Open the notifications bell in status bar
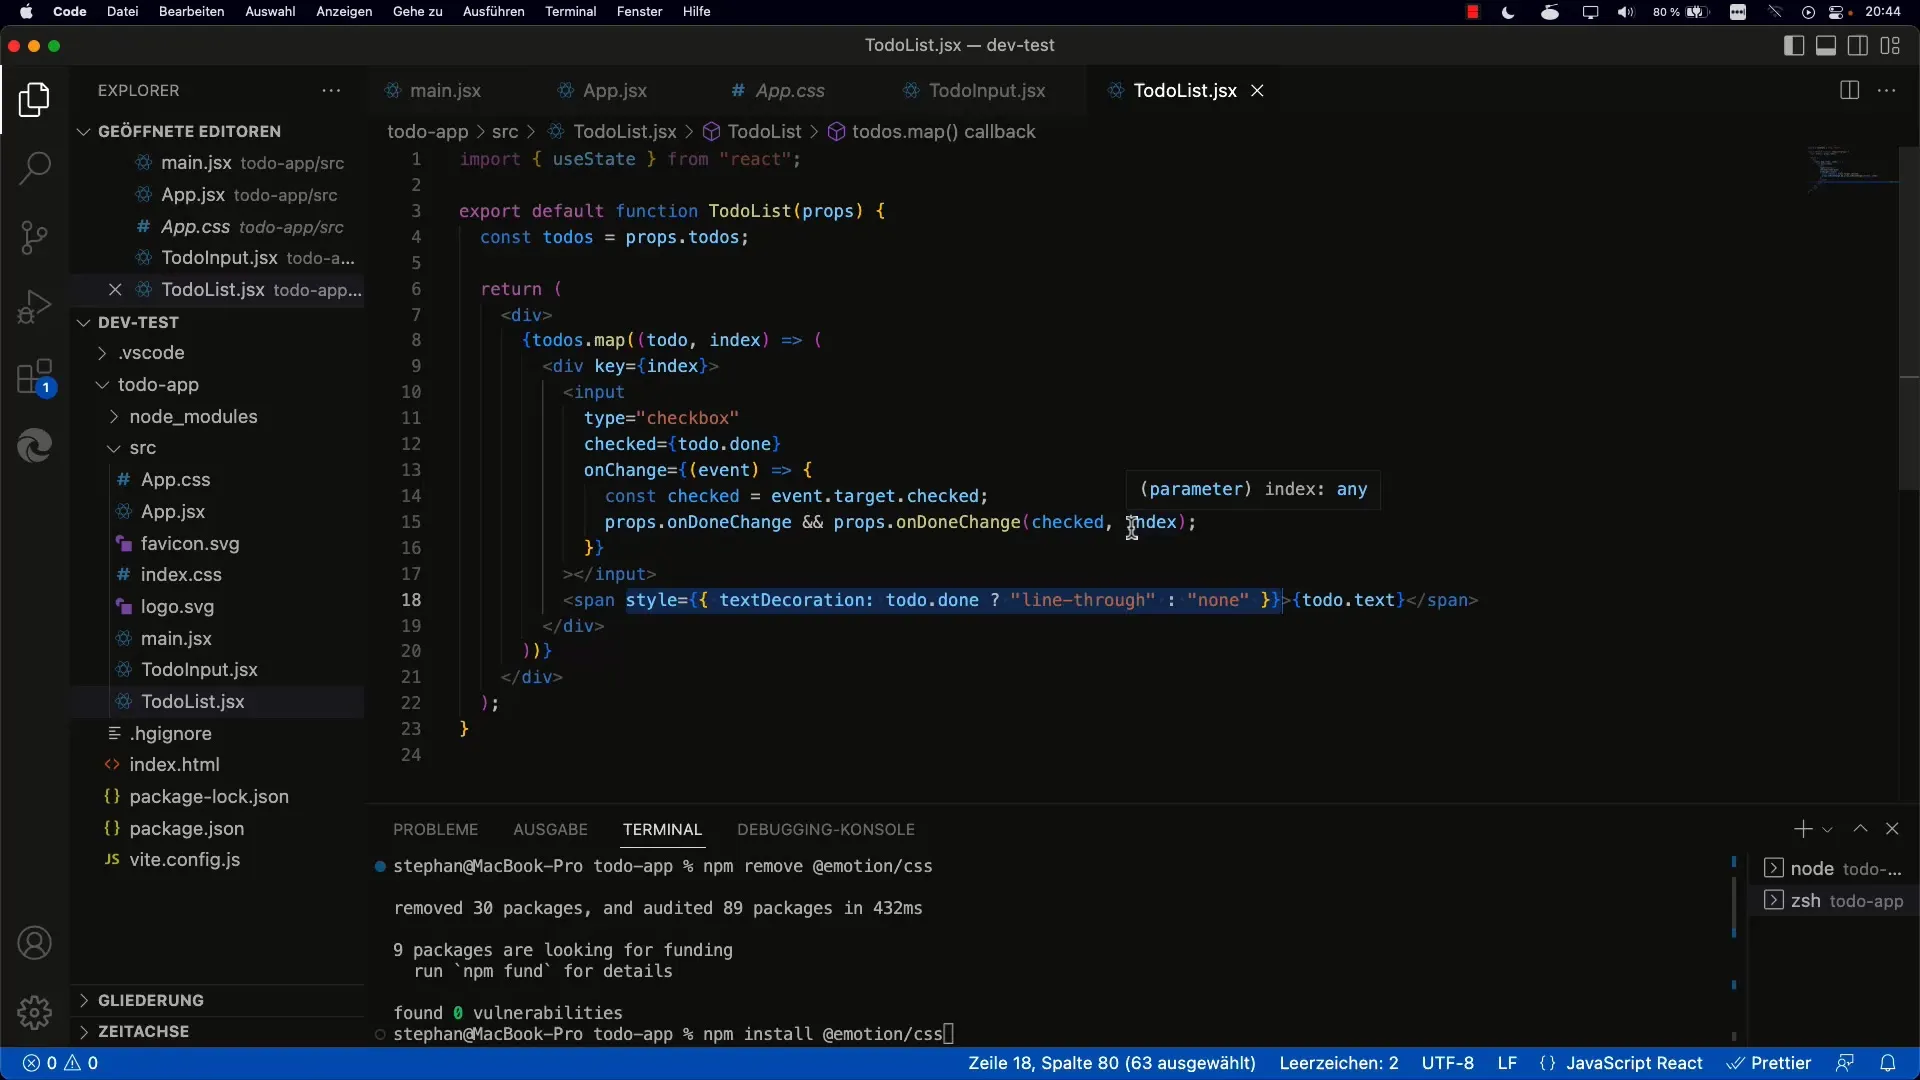Image resolution: width=1920 pixels, height=1080 pixels. pyautogui.click(x=1888, y=1063)
